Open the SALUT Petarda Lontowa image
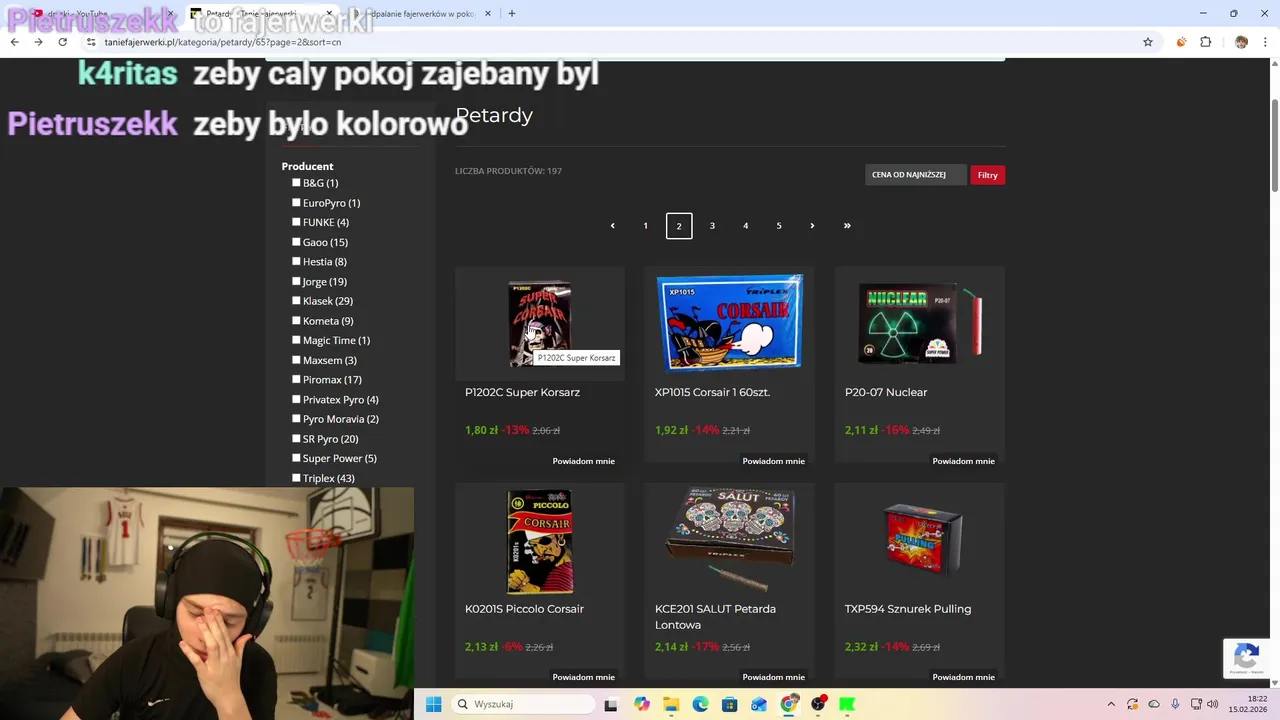 pyautogui.click(x=730, y=540)
